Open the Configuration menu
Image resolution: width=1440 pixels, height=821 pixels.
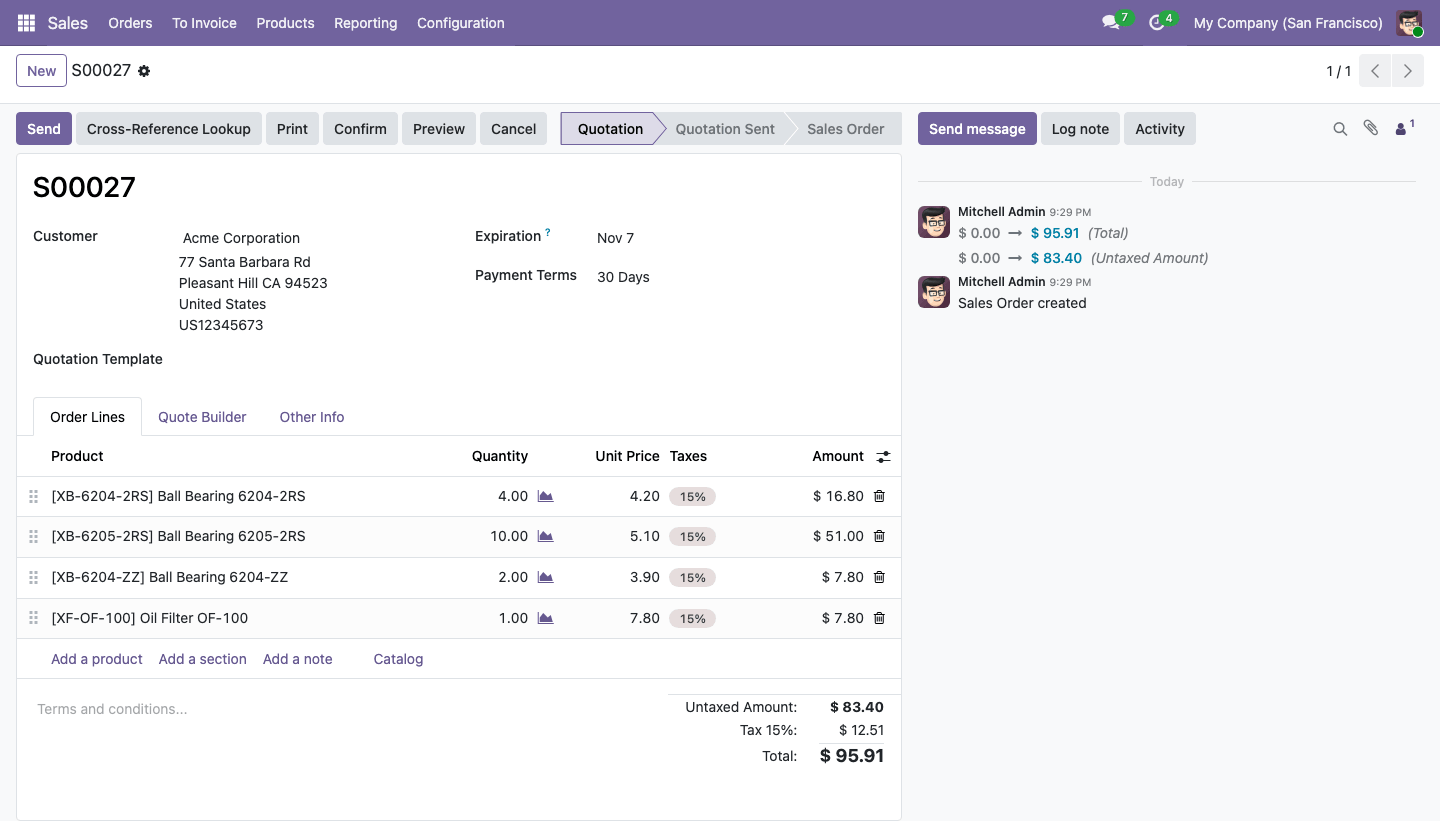(x=460, y=22)
